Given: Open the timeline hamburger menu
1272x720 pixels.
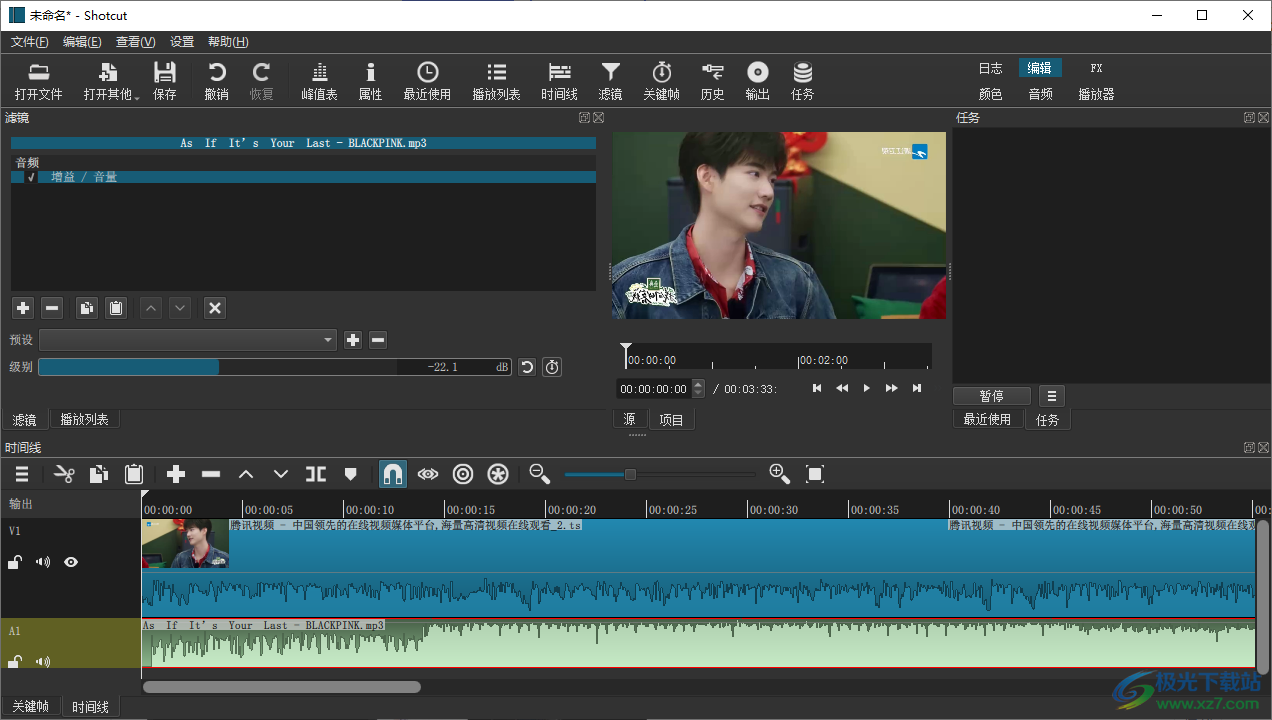Looking at the screenshot, I should pos(22,474).
